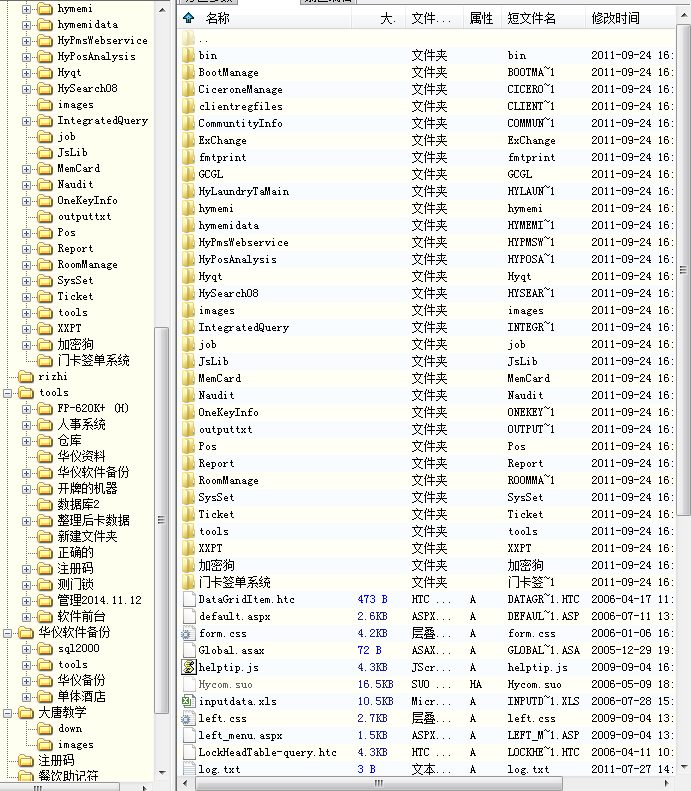Click the tree panel scroll-down arrow

162,772
